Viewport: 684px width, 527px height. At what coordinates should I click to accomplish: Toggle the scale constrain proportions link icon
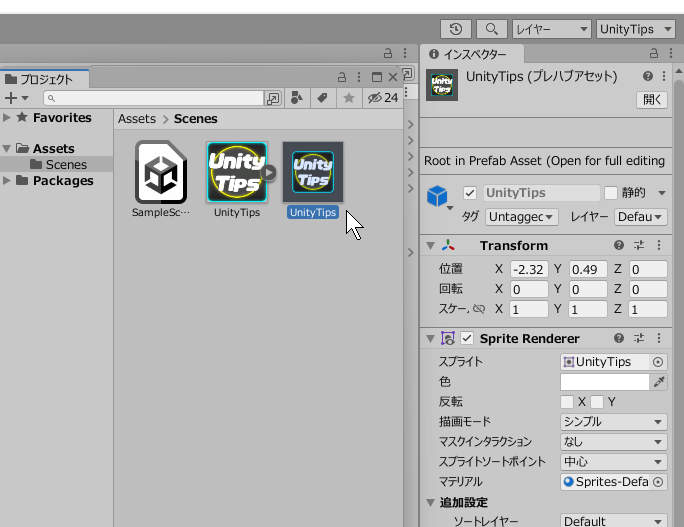click(x=479, y=309)
